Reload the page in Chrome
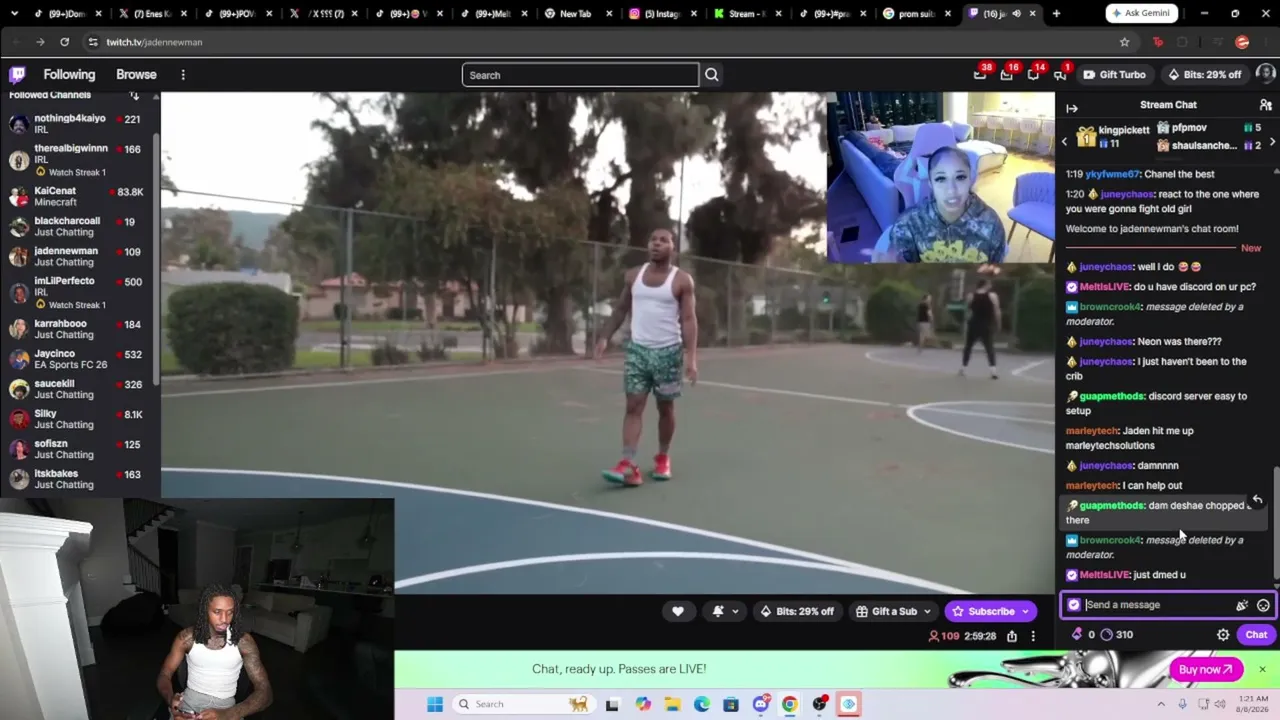1280x720 pixels. (x=65, y=42)
